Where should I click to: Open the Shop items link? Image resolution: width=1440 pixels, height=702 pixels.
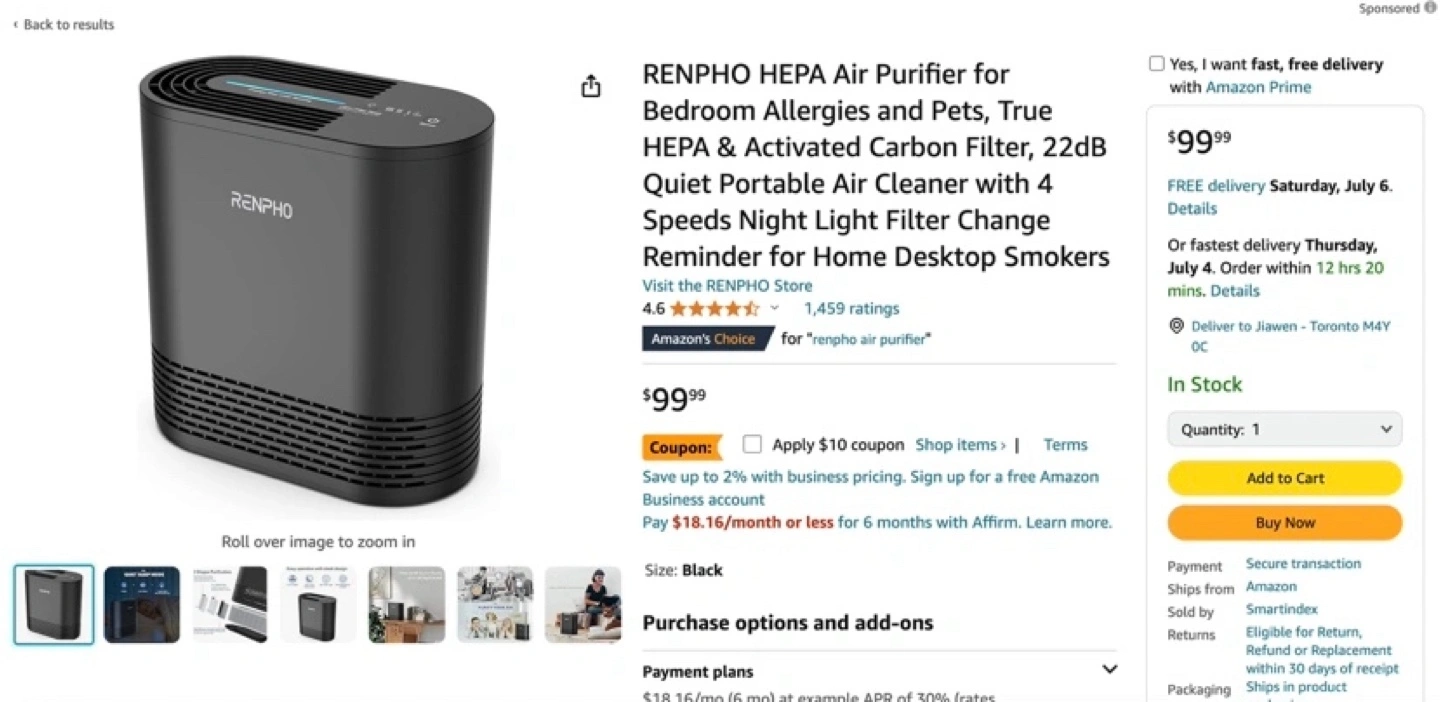click(960, 444)
